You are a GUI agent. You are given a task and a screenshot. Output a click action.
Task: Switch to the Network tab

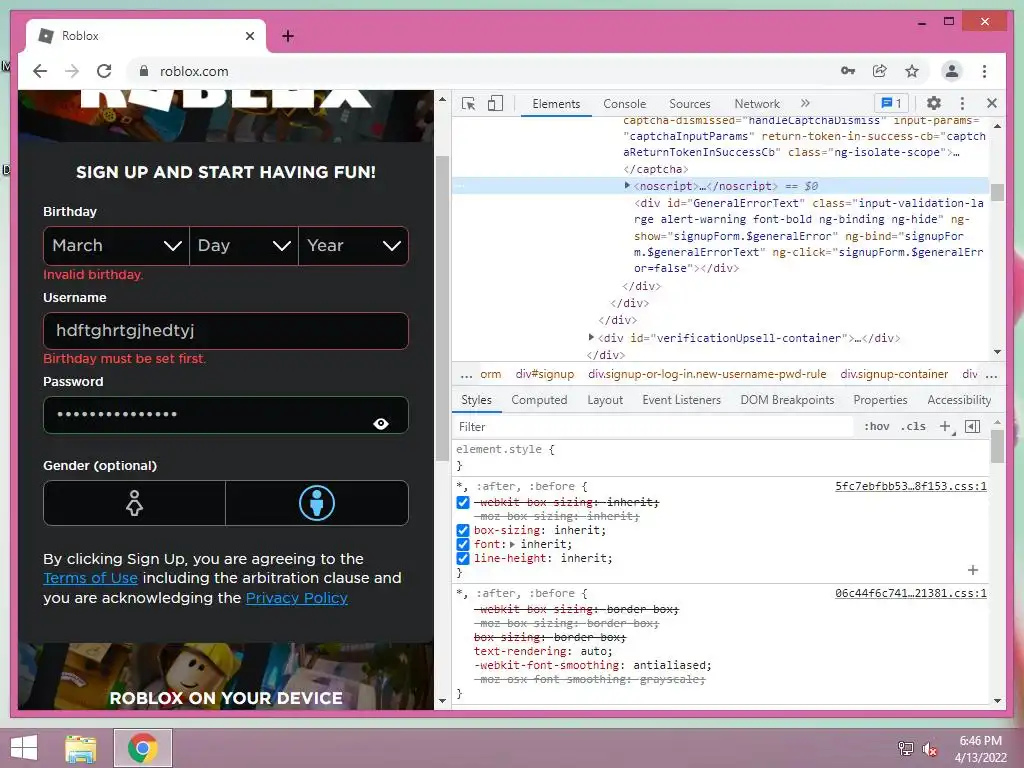[757, 104]
